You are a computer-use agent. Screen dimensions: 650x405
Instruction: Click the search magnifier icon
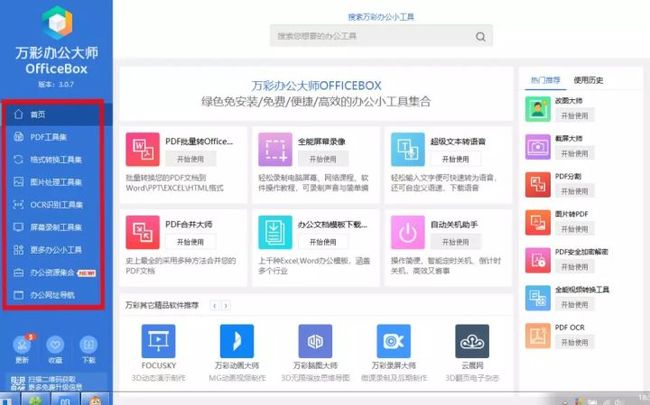(x=480, y=36)
